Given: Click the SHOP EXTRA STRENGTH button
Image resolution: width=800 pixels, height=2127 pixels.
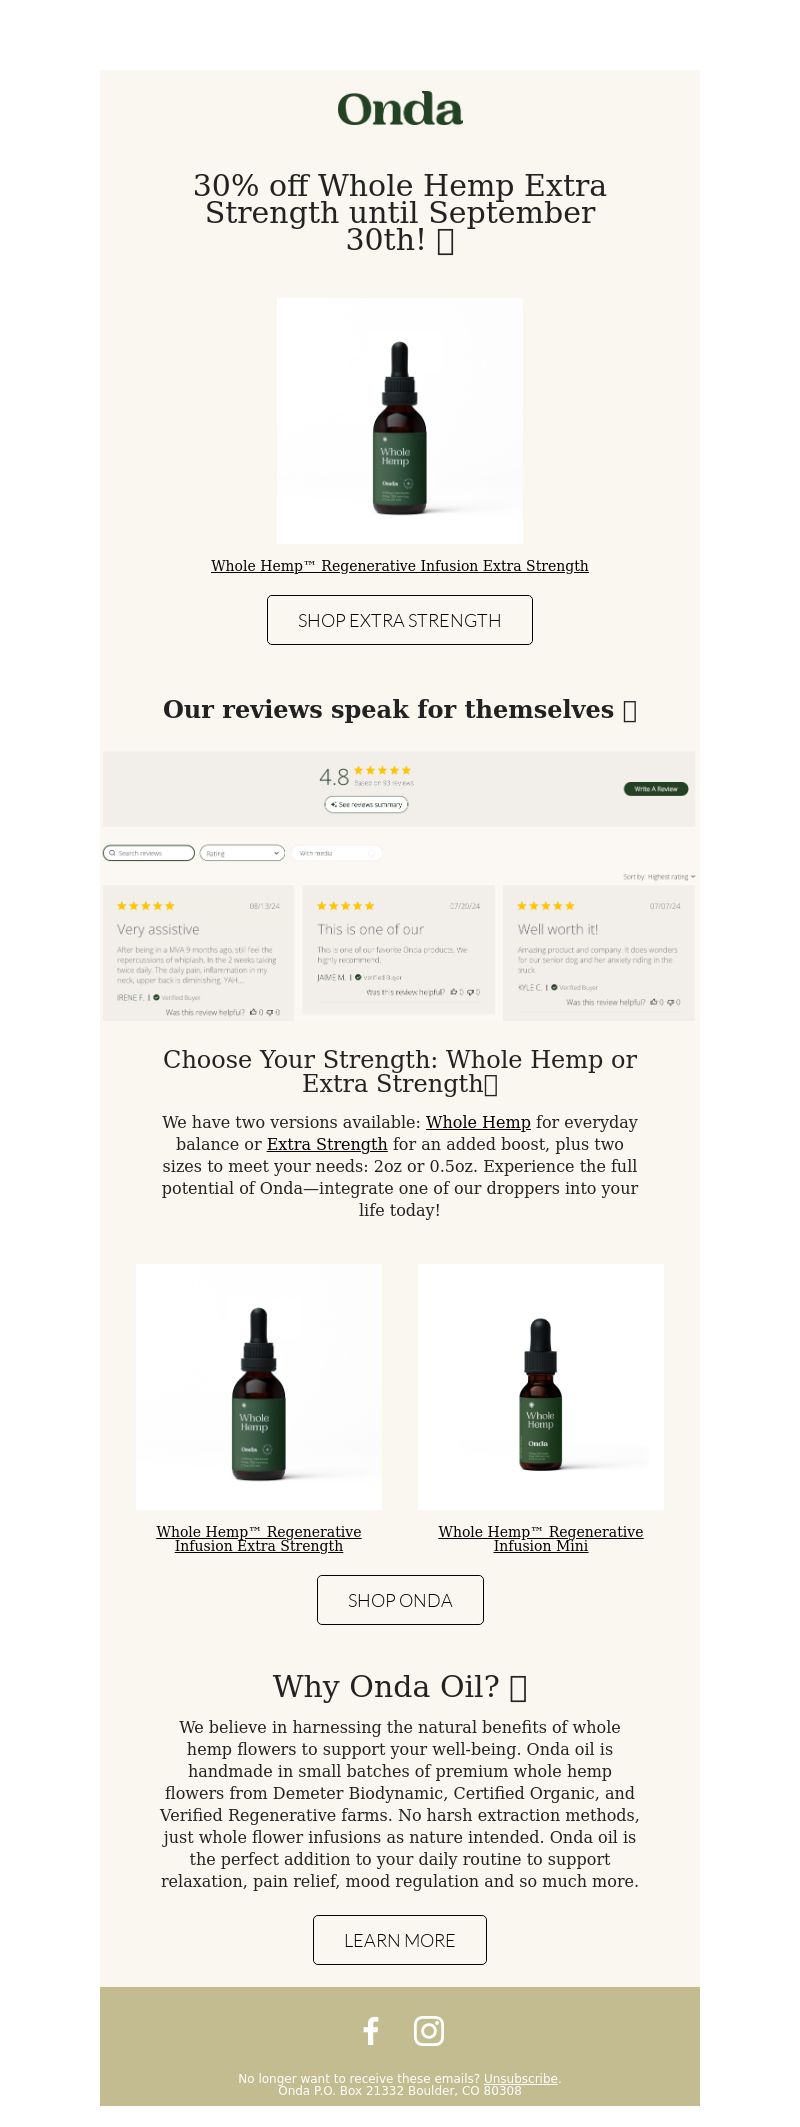Looking at the screenshot, I should [400, 620].
